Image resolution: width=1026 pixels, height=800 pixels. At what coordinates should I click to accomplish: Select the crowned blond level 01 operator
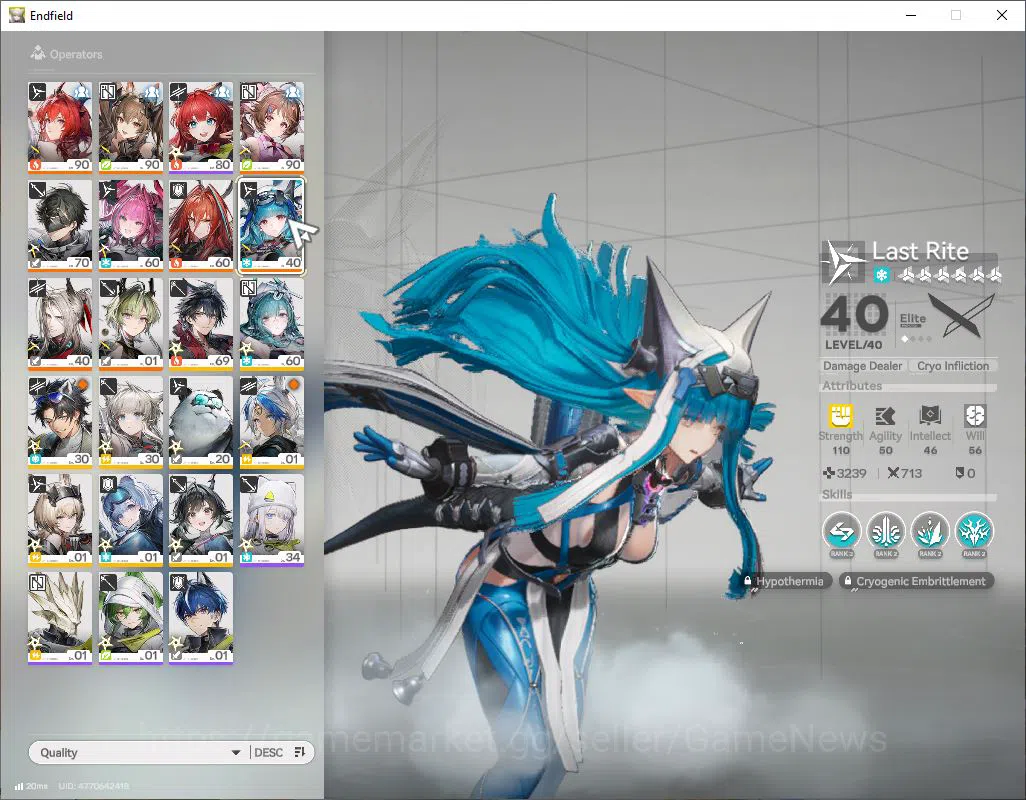[x=60, y=520]
